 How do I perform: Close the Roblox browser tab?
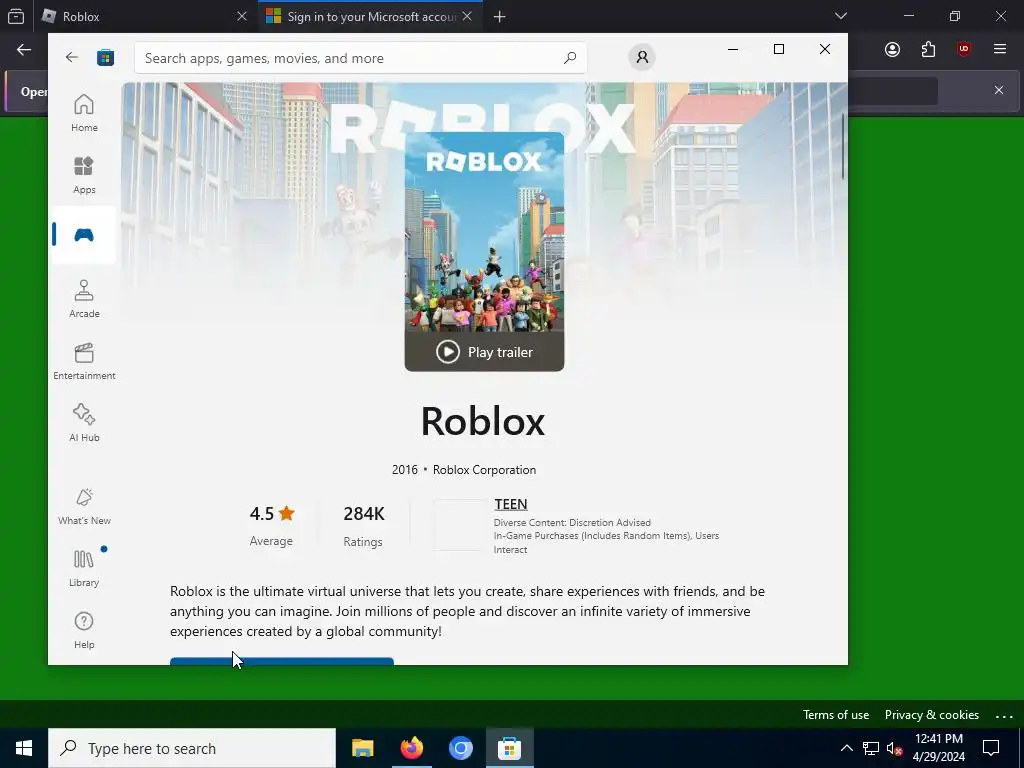(x=242, y=16)
